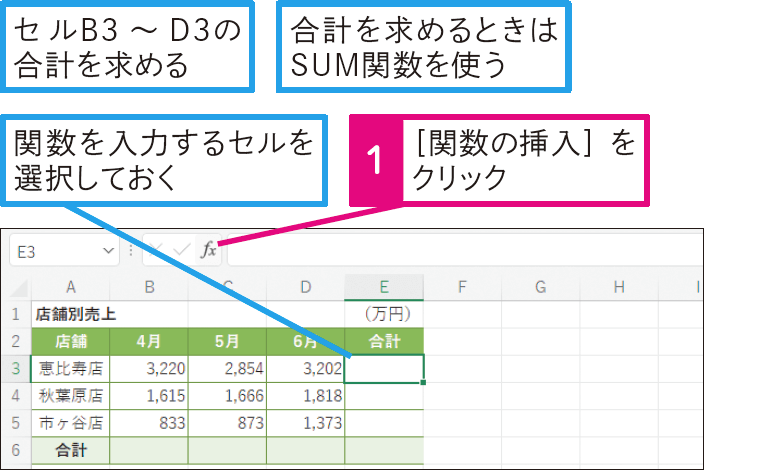Click the 秋葉原店 cell
The height and width of the screenshot is (470, 783).
pos(70,396)
